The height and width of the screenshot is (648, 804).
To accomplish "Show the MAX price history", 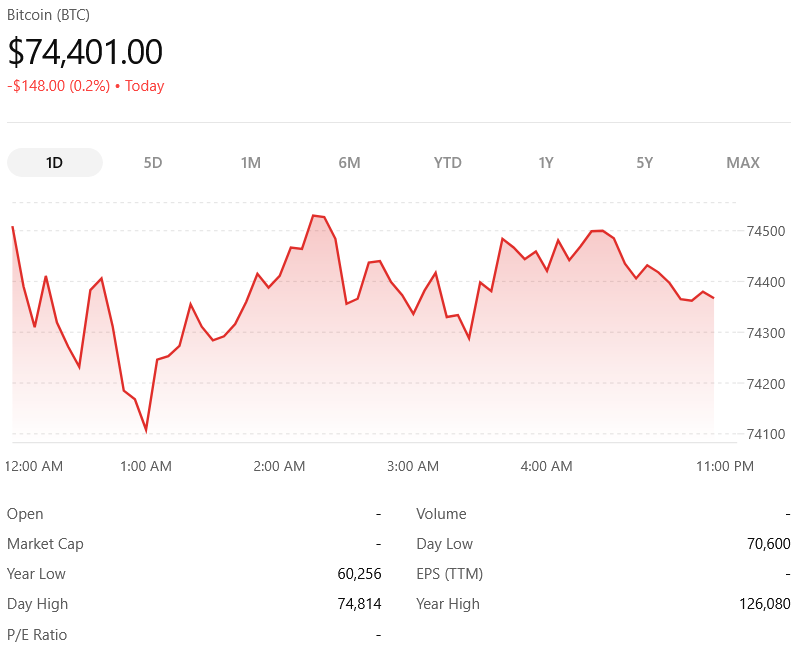I will pyautogui.click(x=743, y=162).
